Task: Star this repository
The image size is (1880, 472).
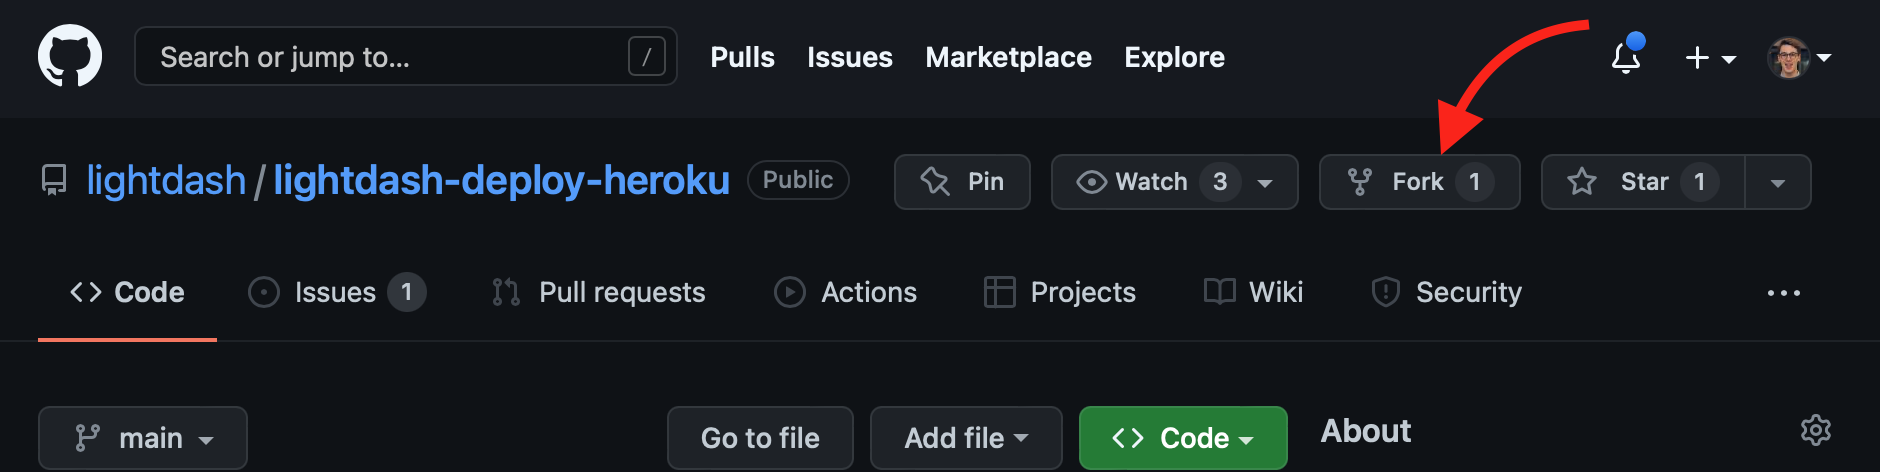Action: (1643, 182)
